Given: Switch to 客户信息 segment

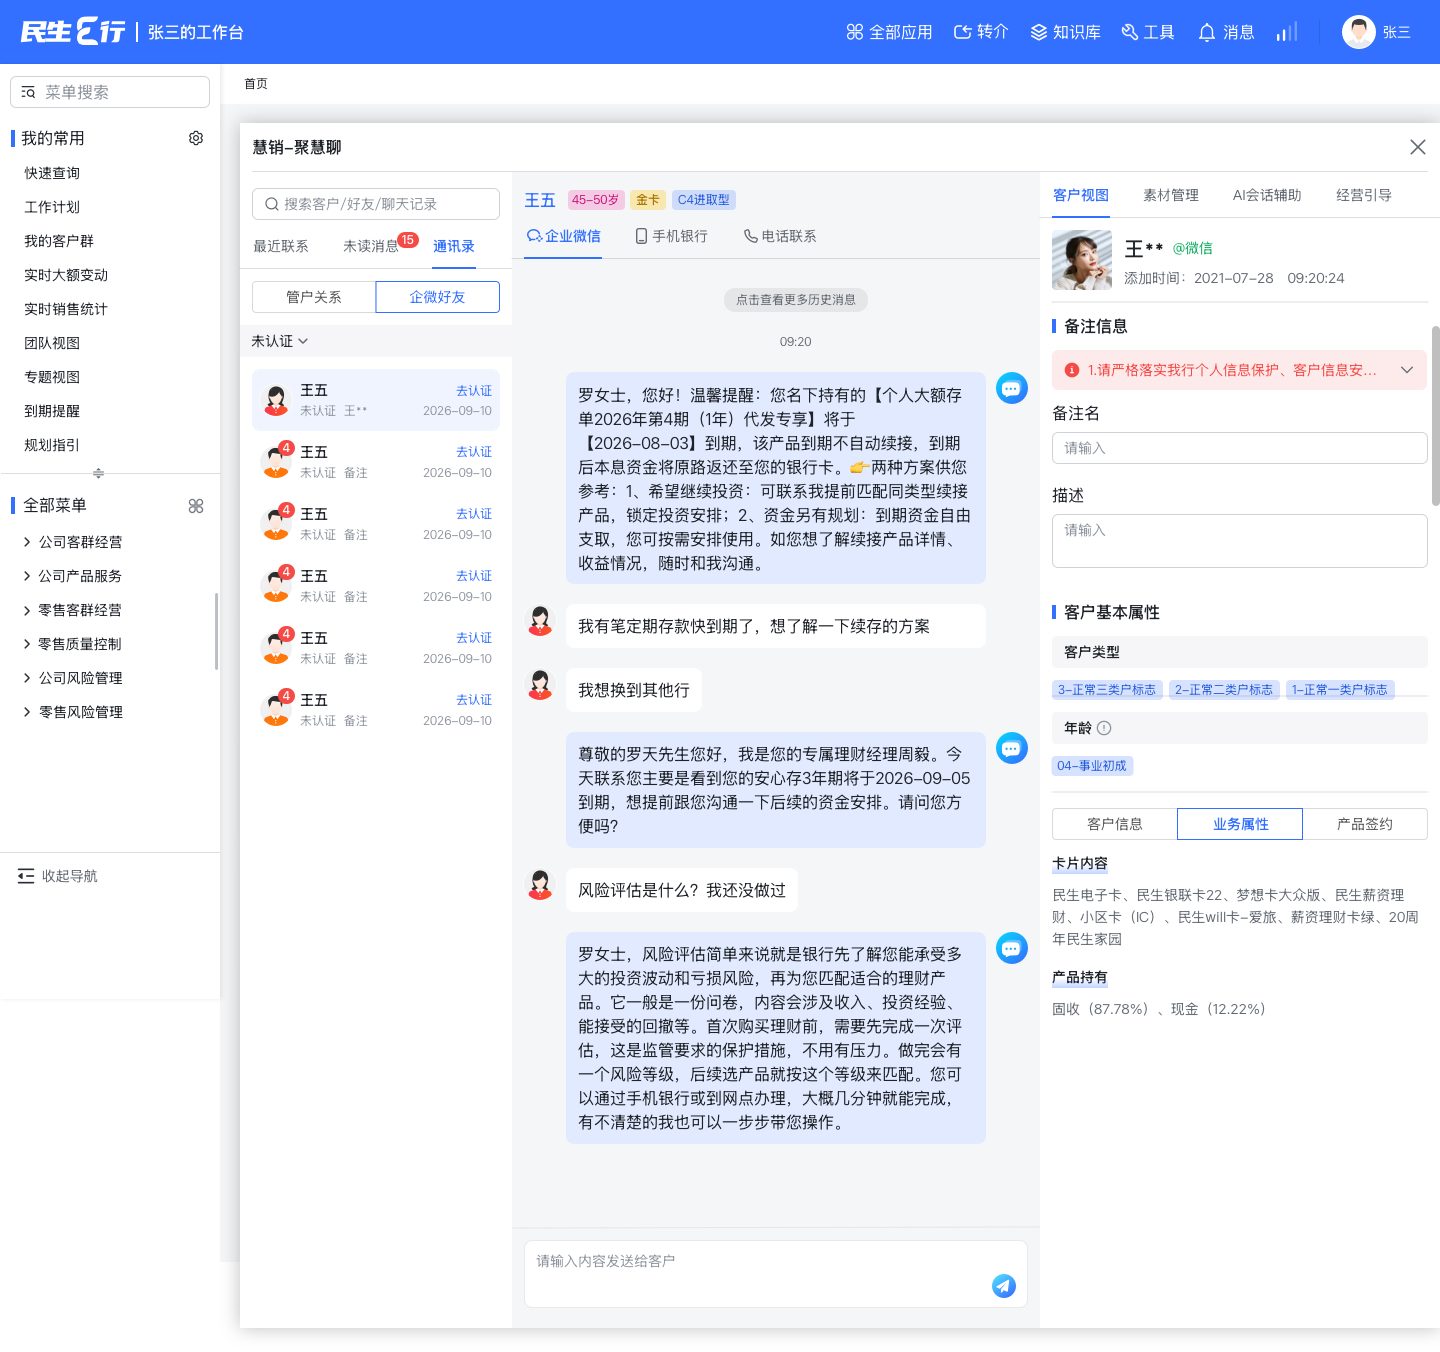Looking at the screenshot, I should (1115, 824).
